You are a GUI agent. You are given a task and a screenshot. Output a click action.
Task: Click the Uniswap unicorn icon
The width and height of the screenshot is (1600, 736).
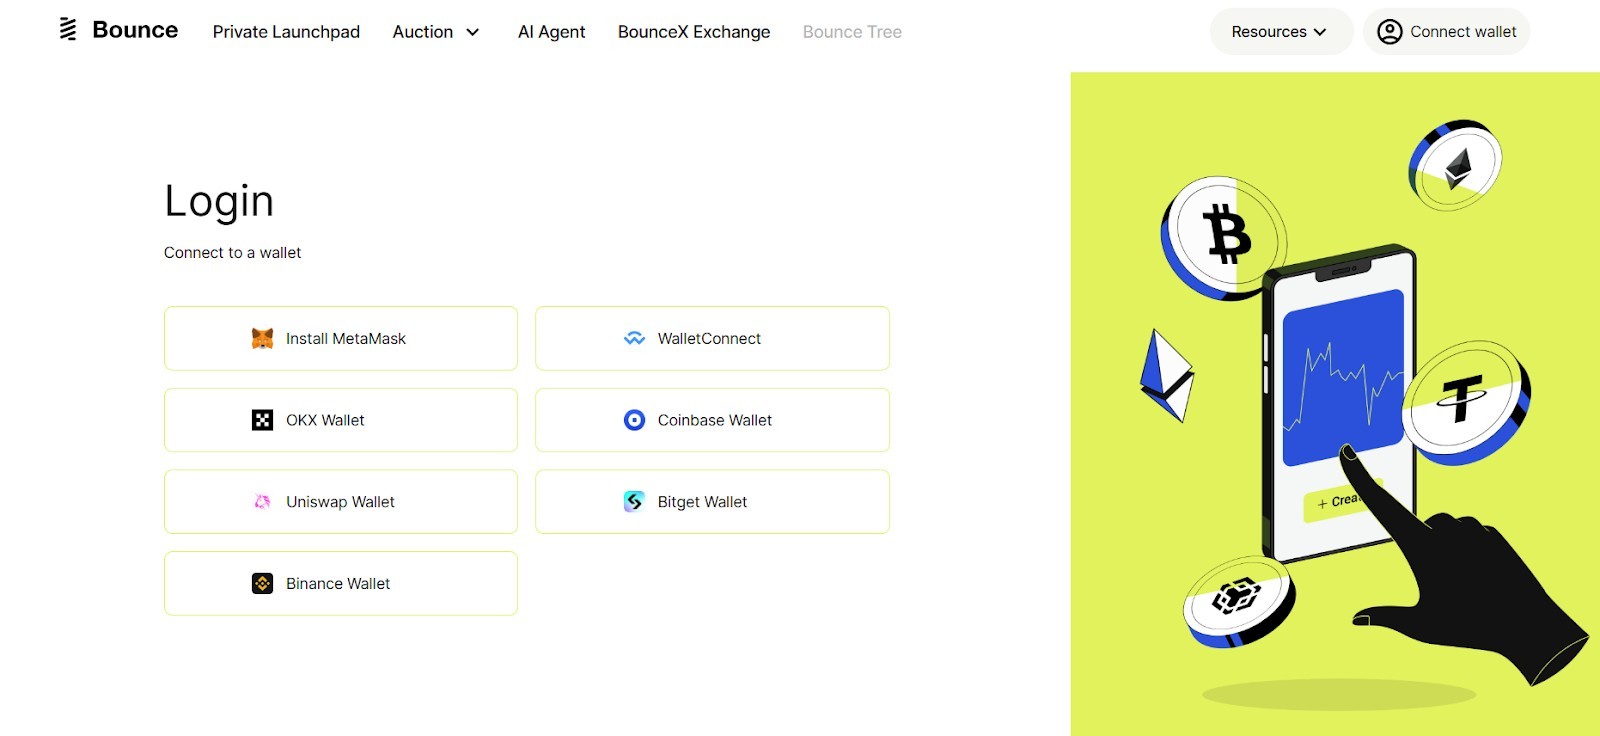(x=262, y=502)
